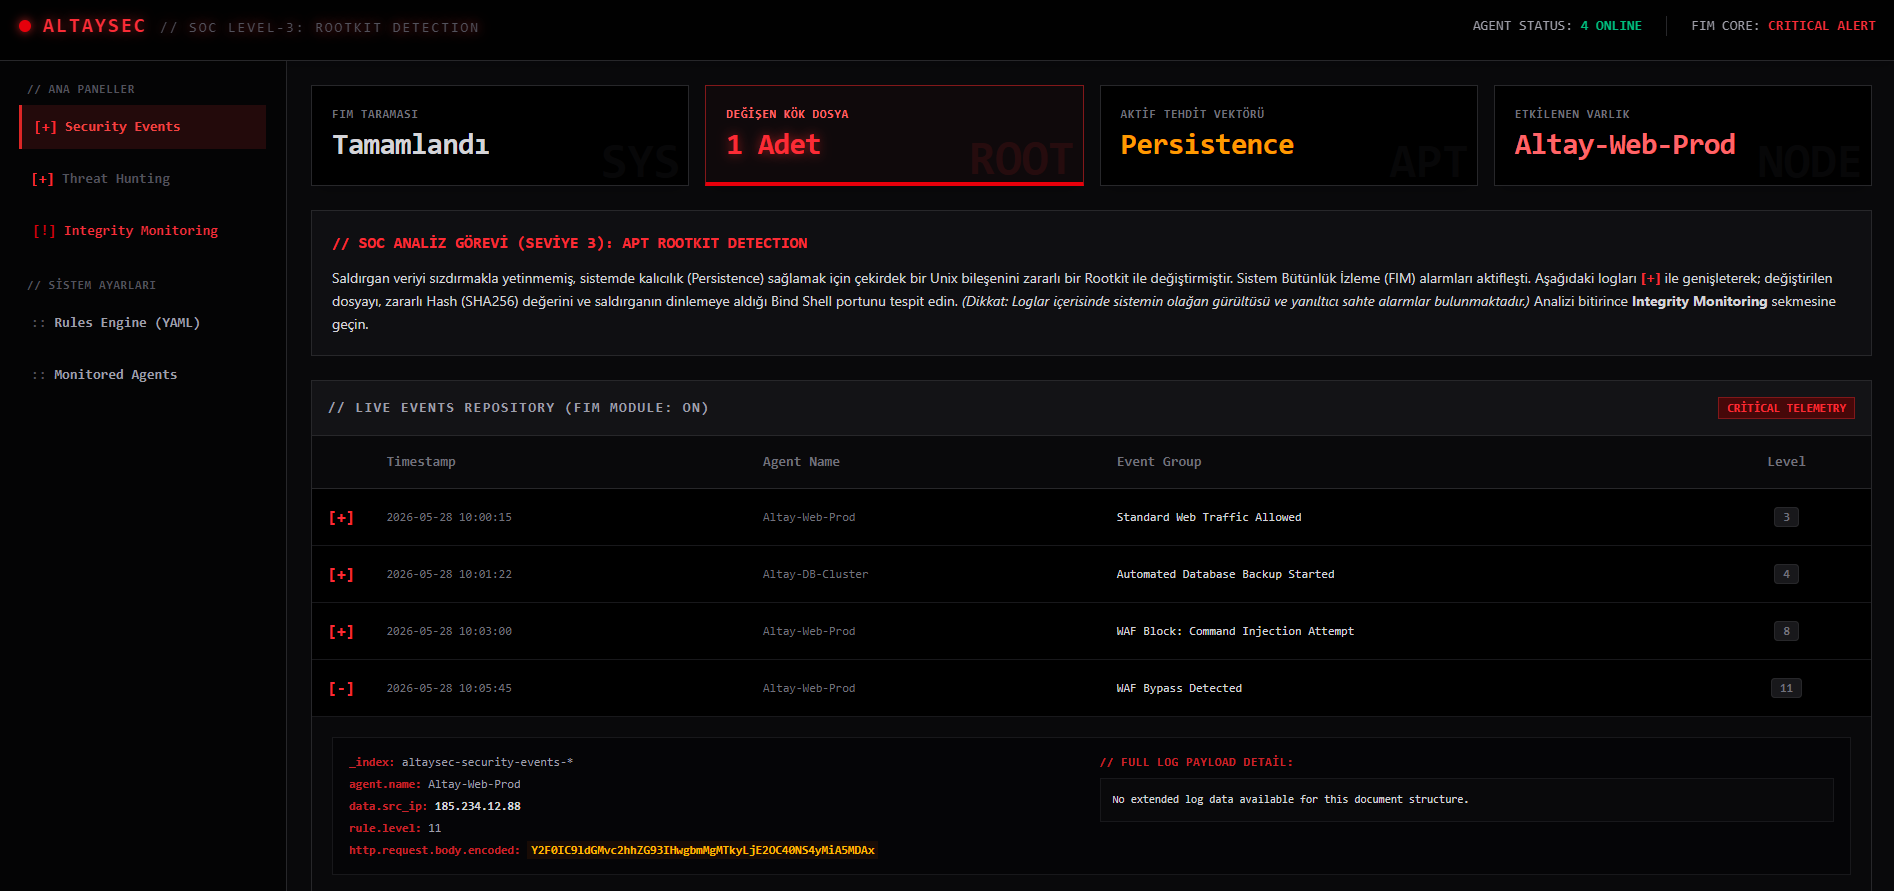The height and width of the screenshot is (891, 1894).
Task: Click the level 3 badge
Action: (x=1786, y=517)
